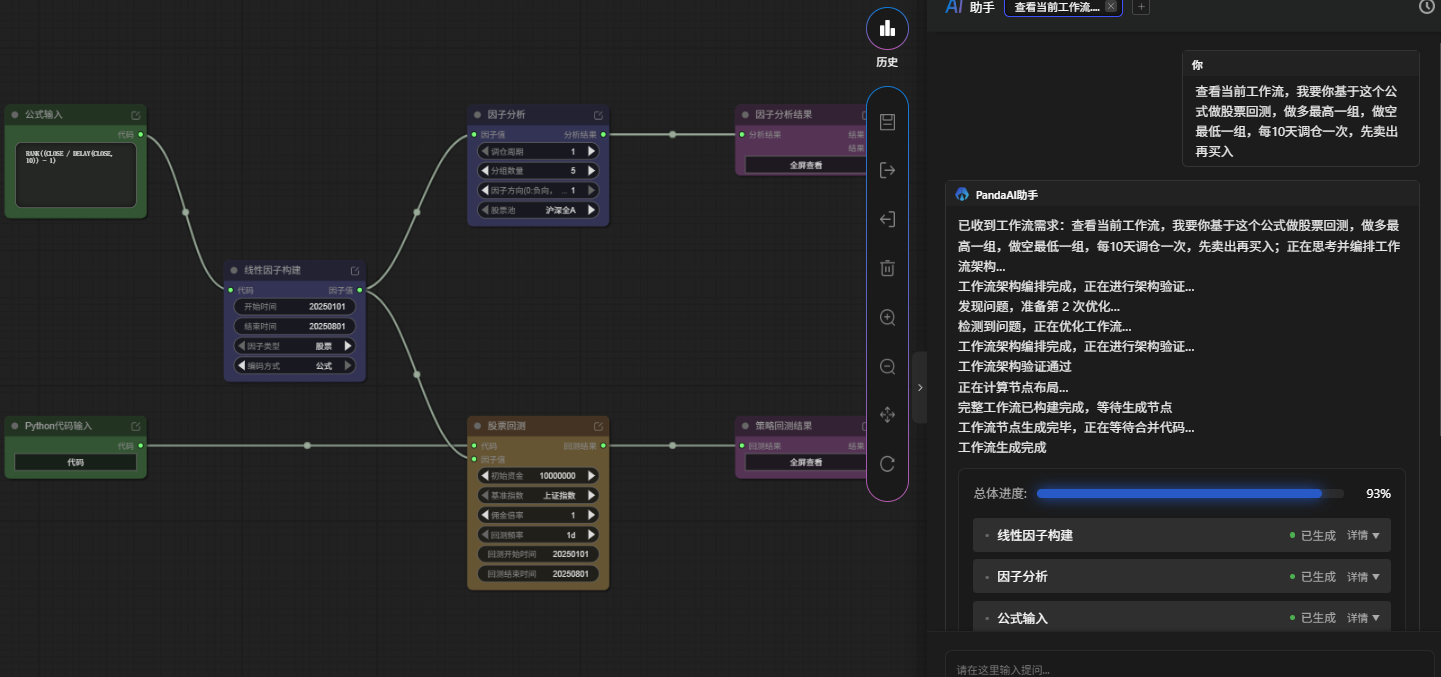Open edit icon on 股票回测 node header

tap(598, 426)
